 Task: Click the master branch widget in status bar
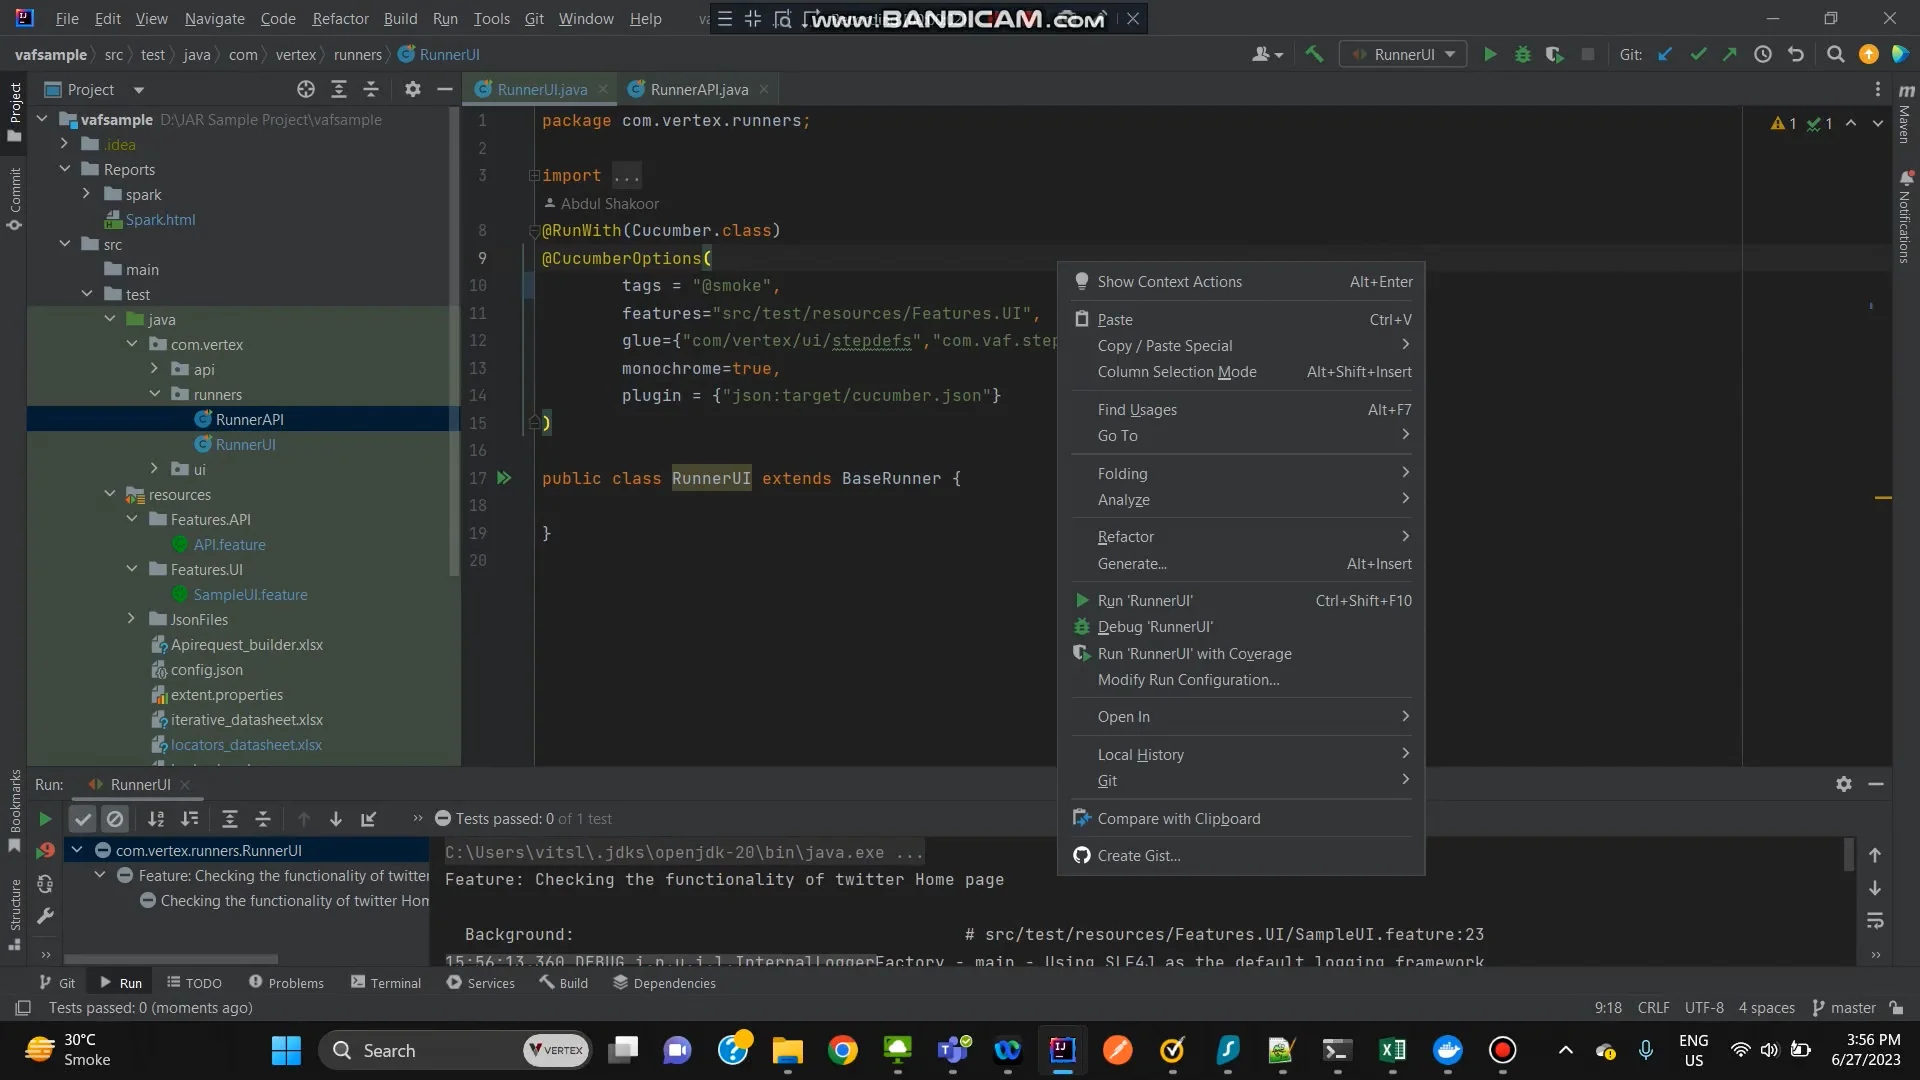pos(1844,1008)
